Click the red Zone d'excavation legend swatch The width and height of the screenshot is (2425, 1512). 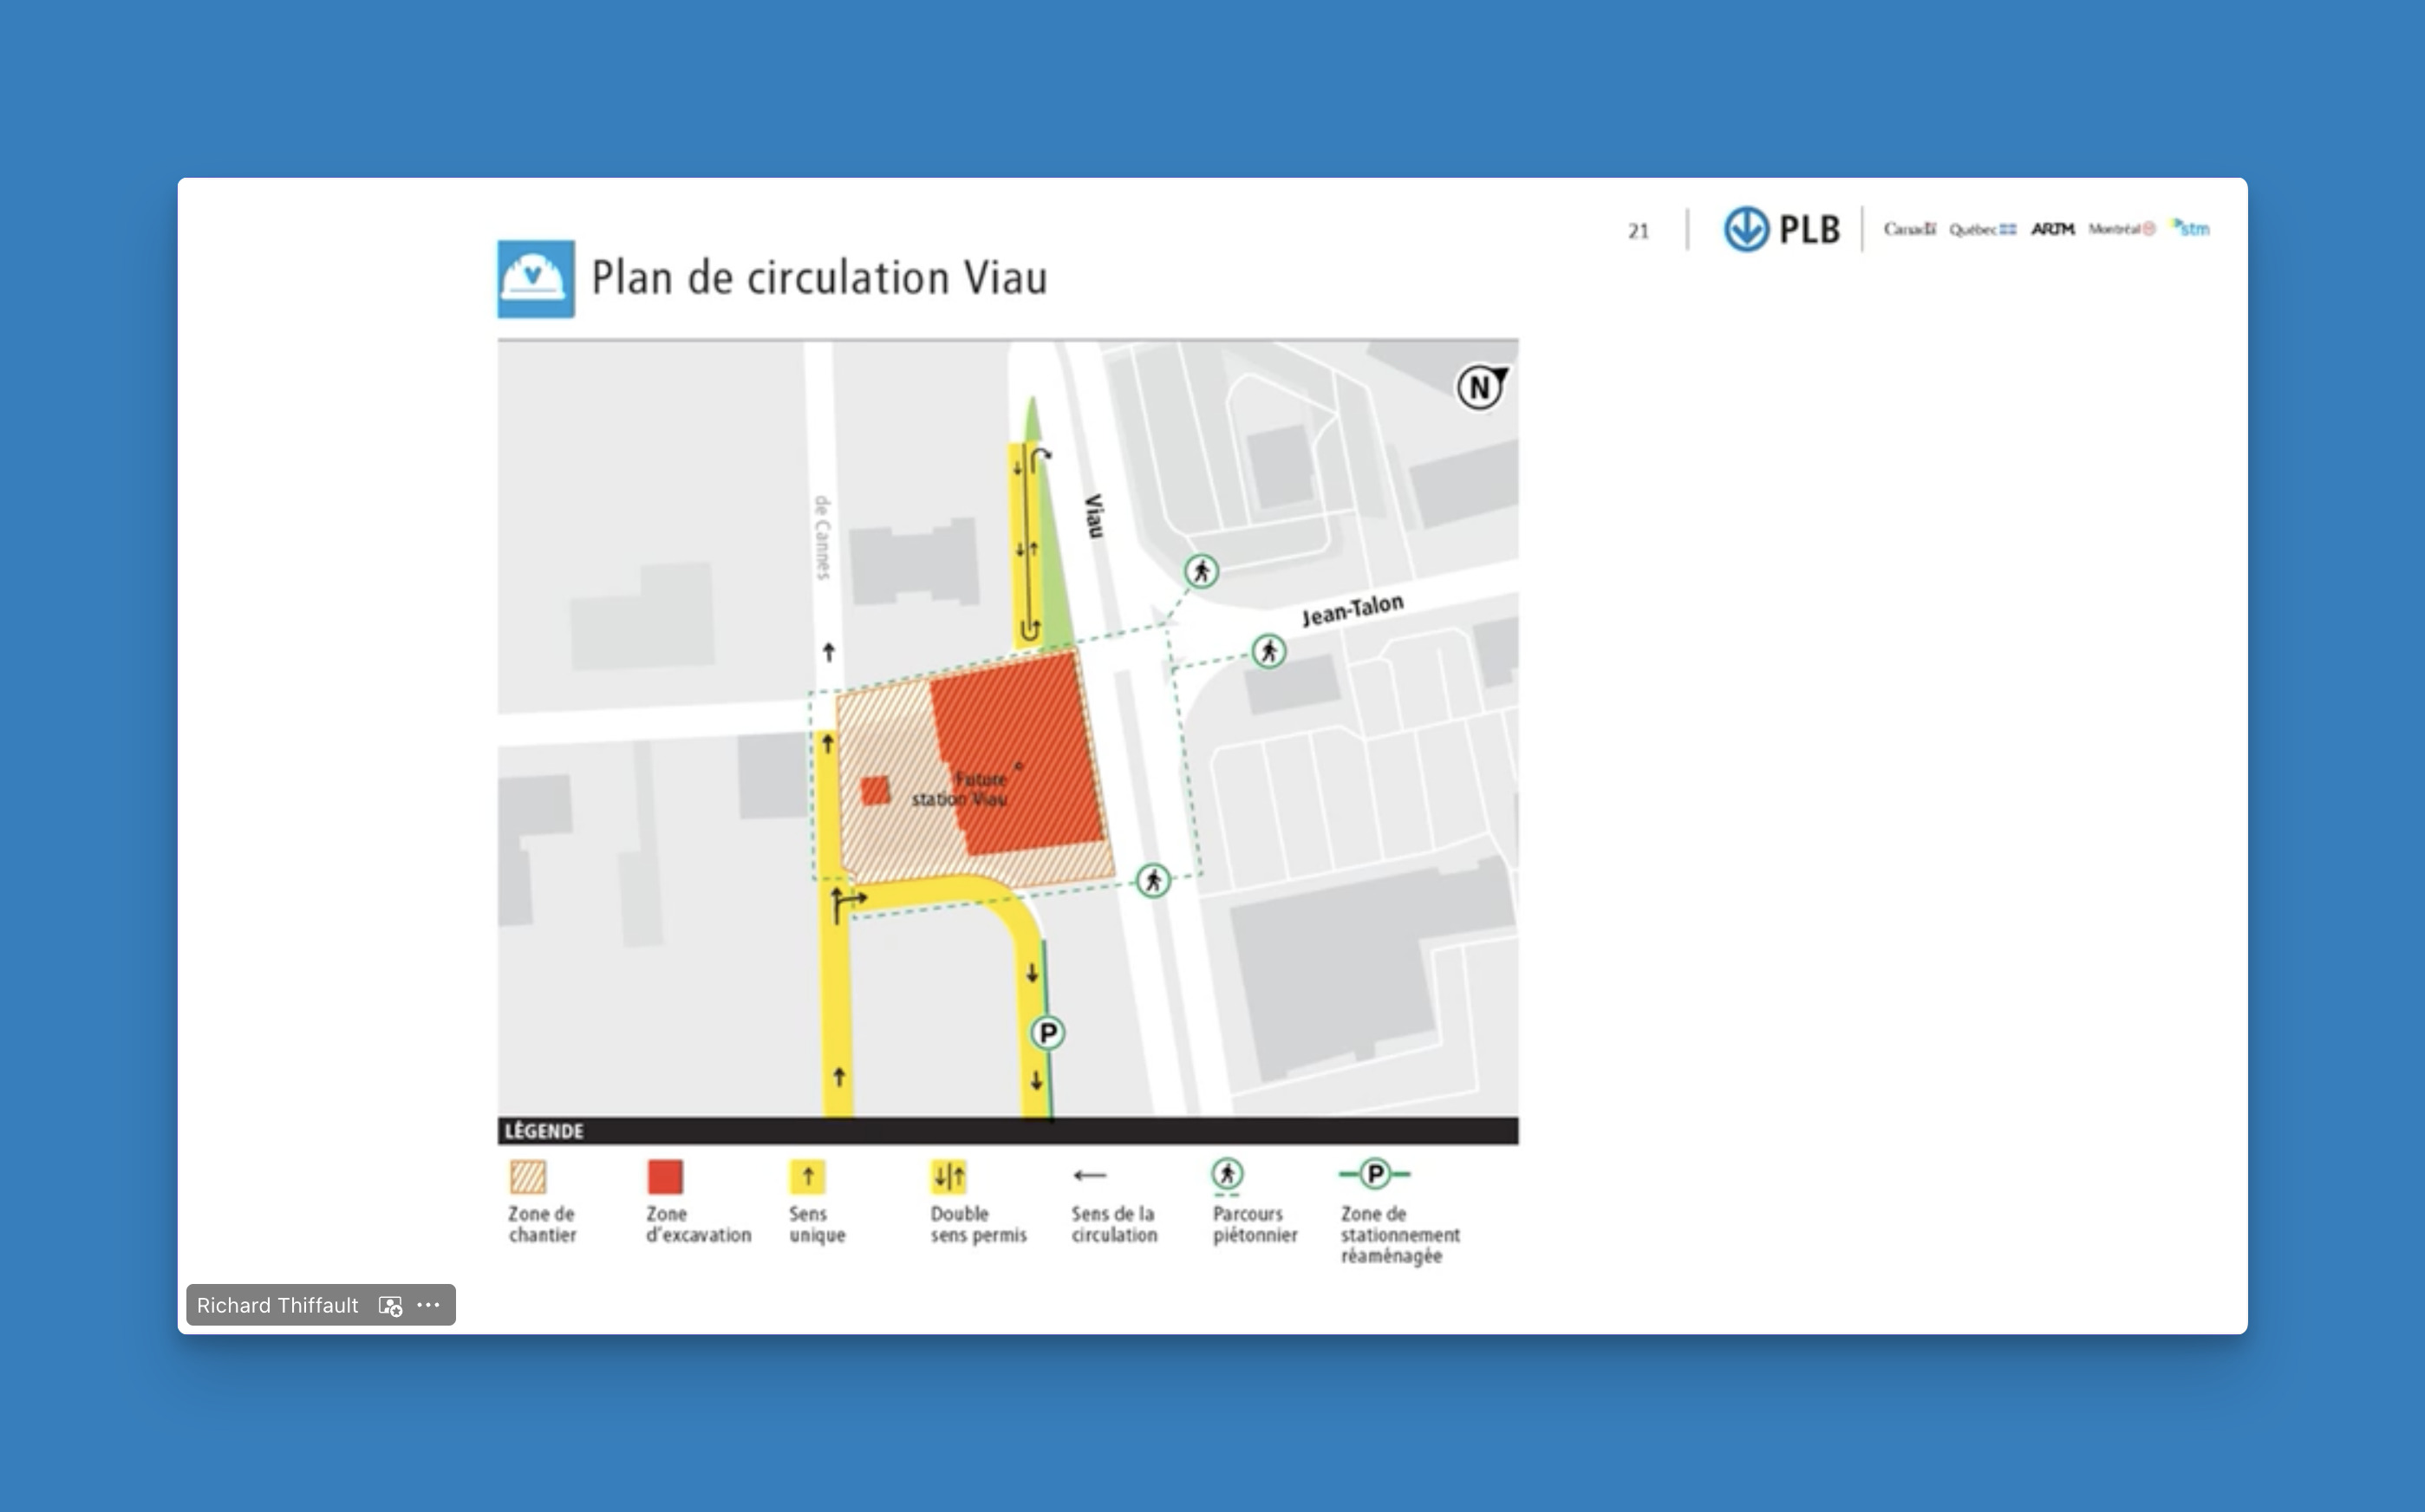pos(665,1177)
